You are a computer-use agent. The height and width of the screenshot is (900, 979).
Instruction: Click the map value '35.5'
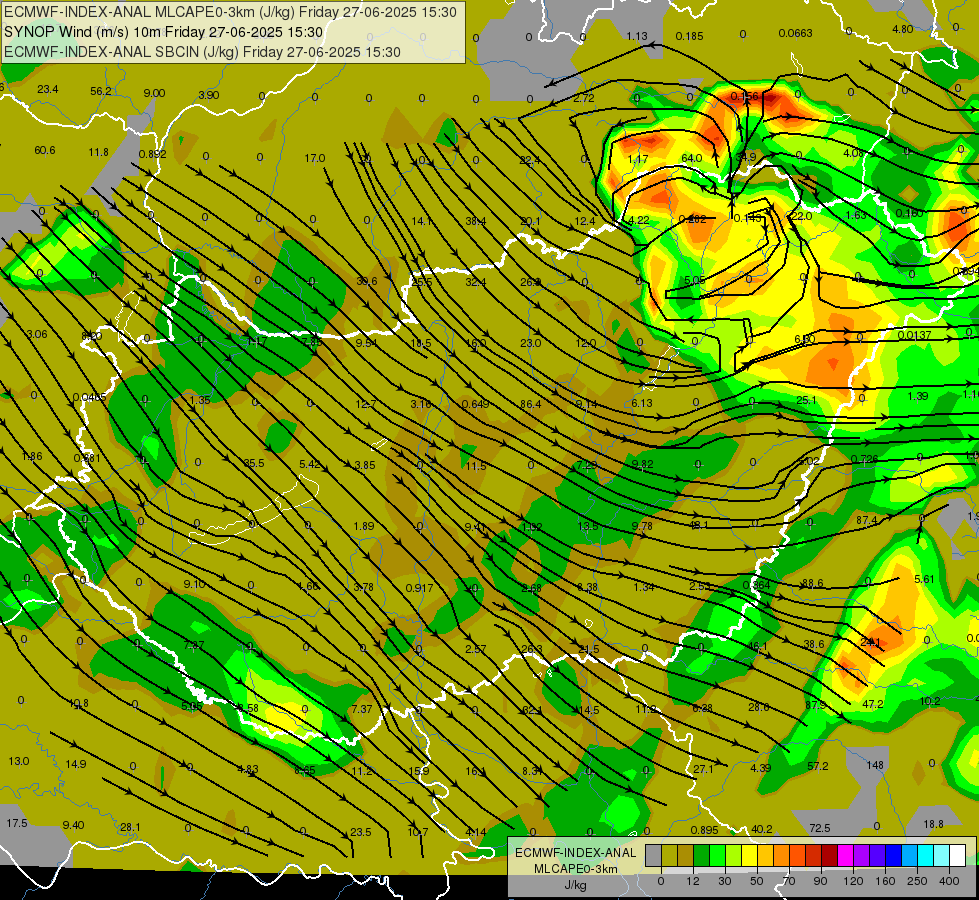pos(253,463)
